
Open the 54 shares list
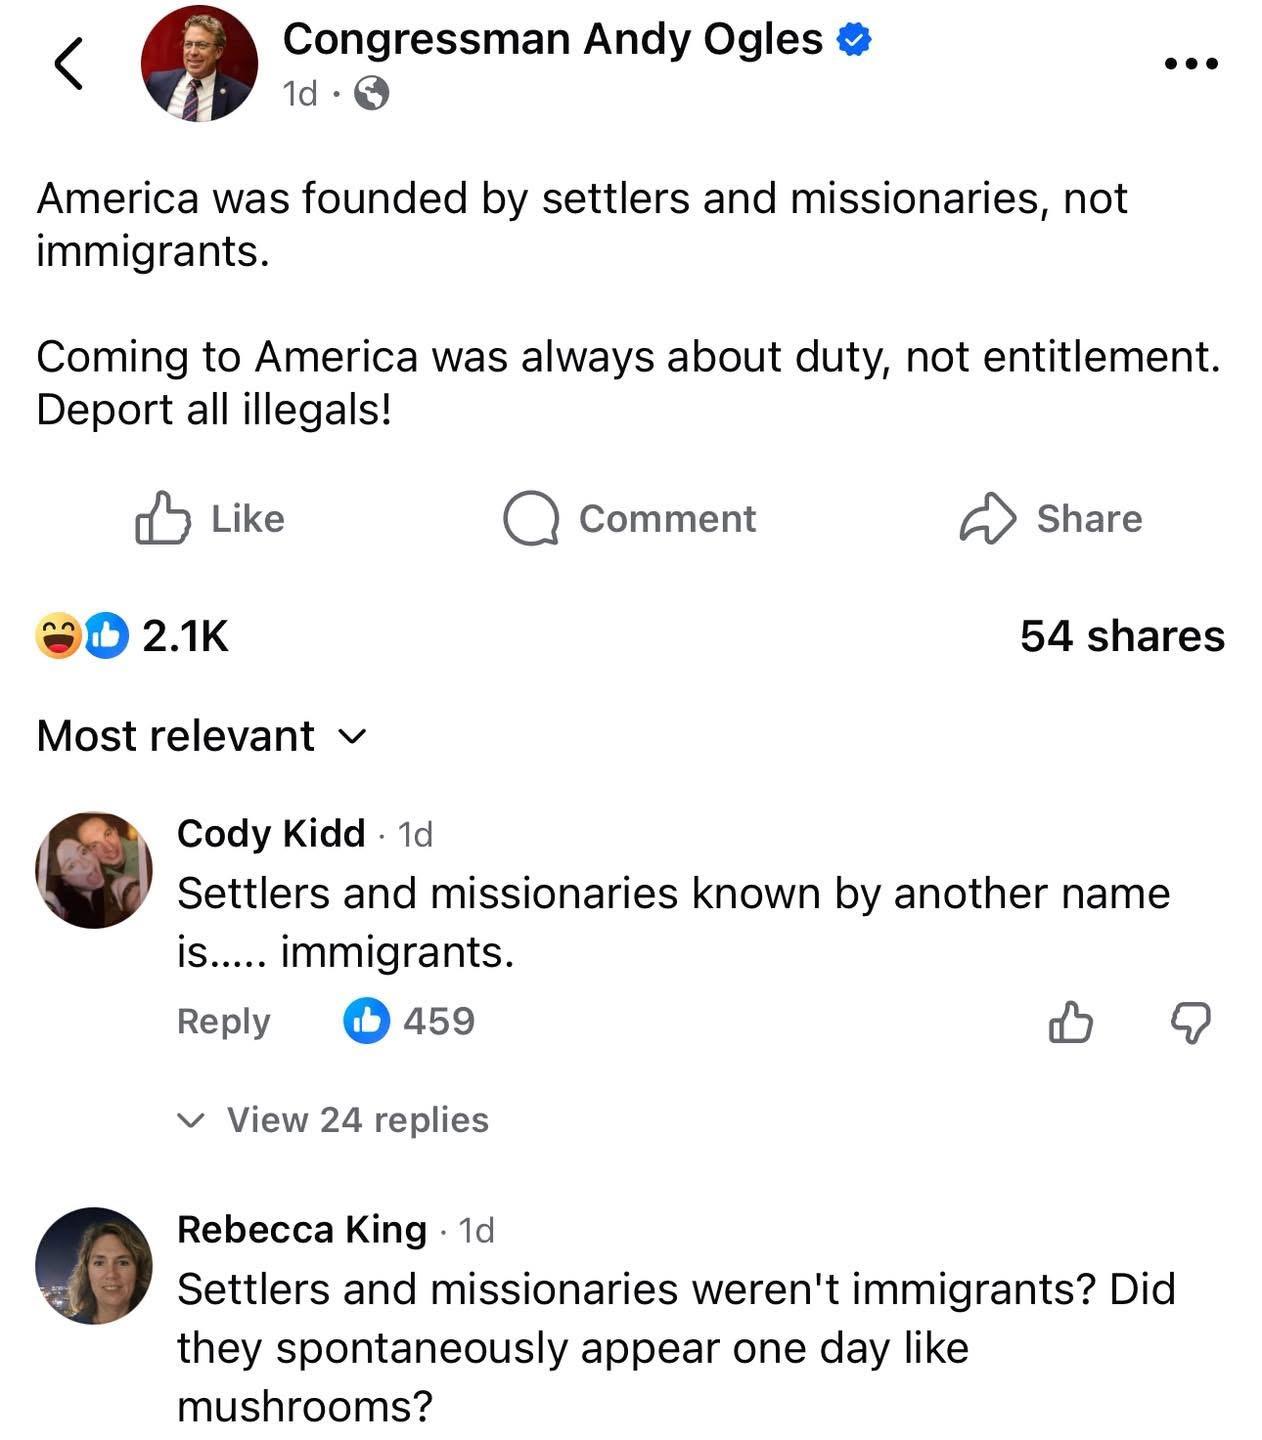click(1121, 636)
